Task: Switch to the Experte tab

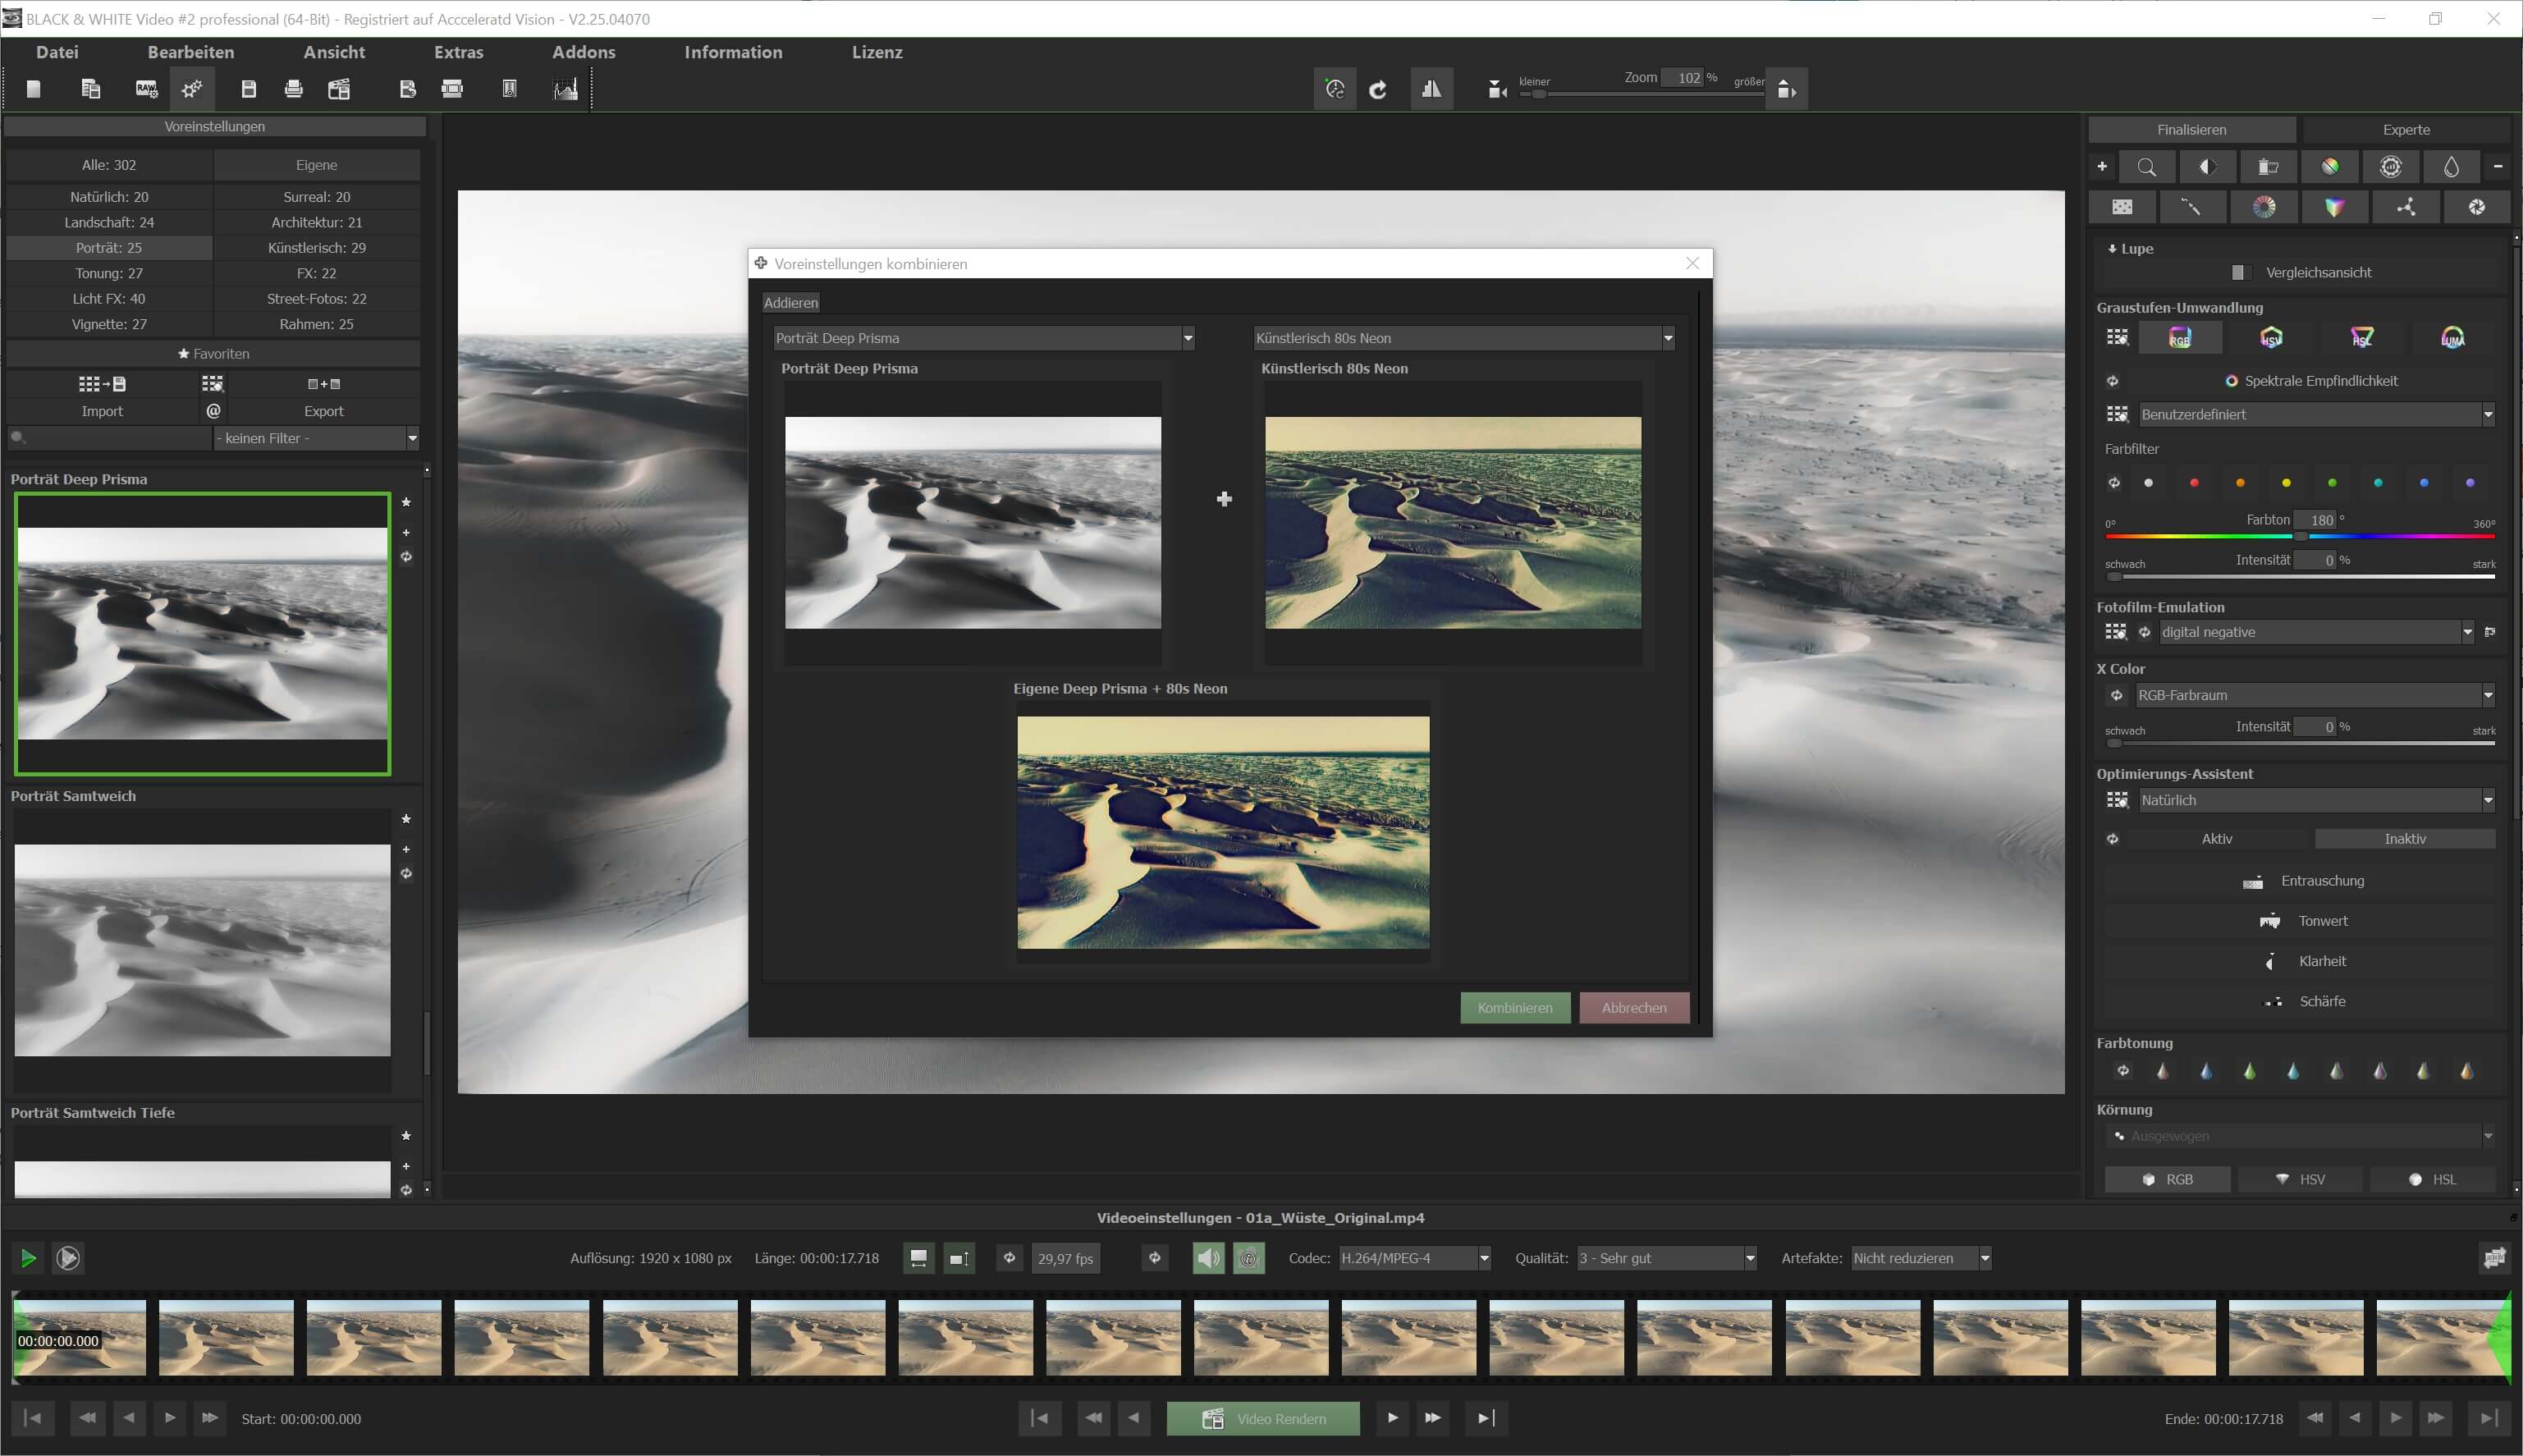Action: pyautogui.click(x=2405, y=130)
